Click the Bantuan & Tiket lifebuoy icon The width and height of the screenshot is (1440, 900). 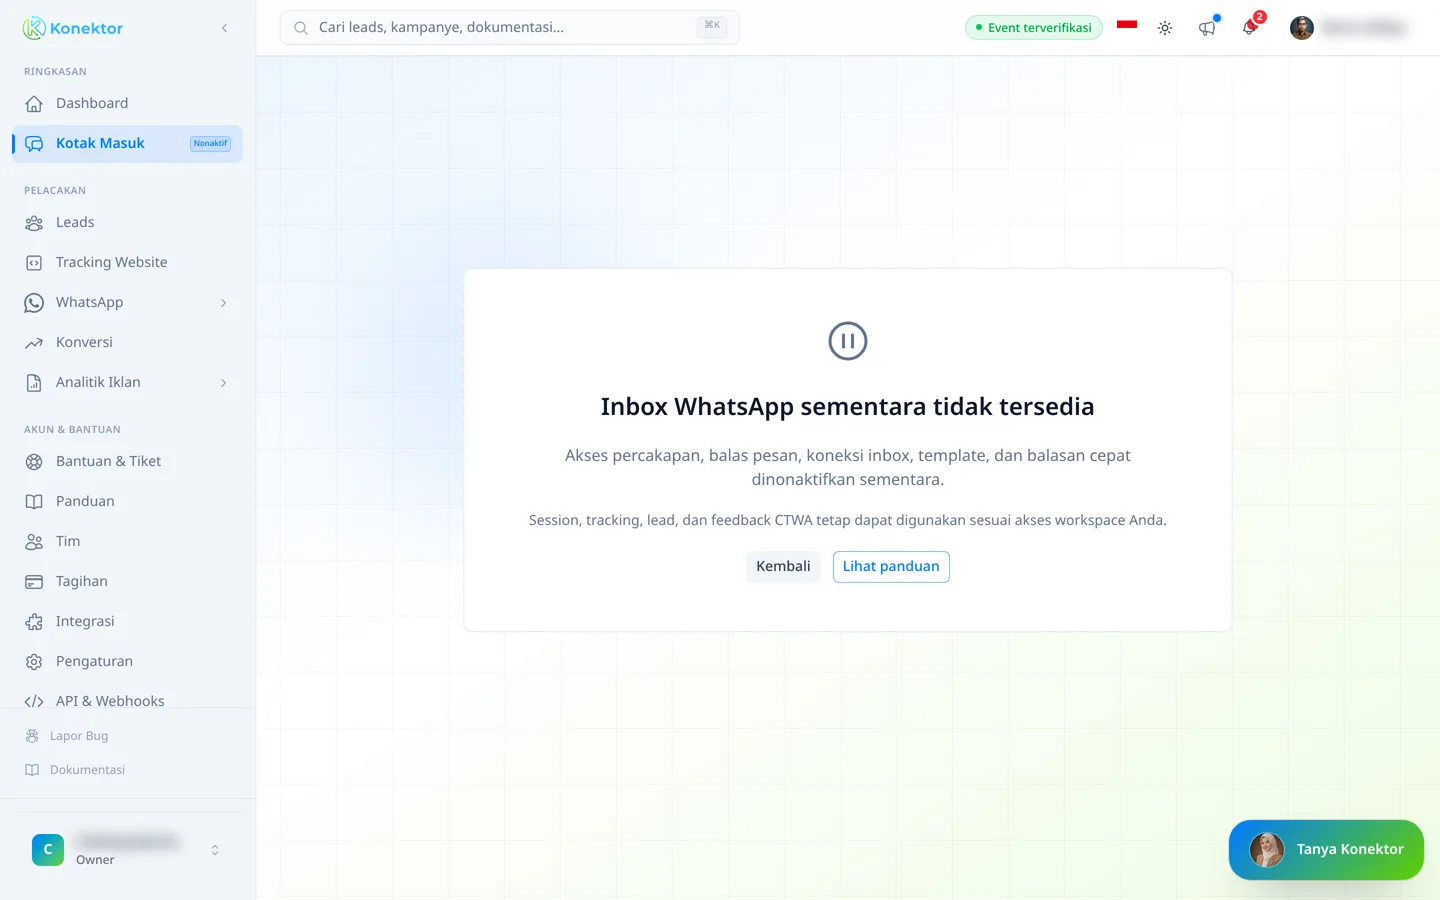[34, 462]
